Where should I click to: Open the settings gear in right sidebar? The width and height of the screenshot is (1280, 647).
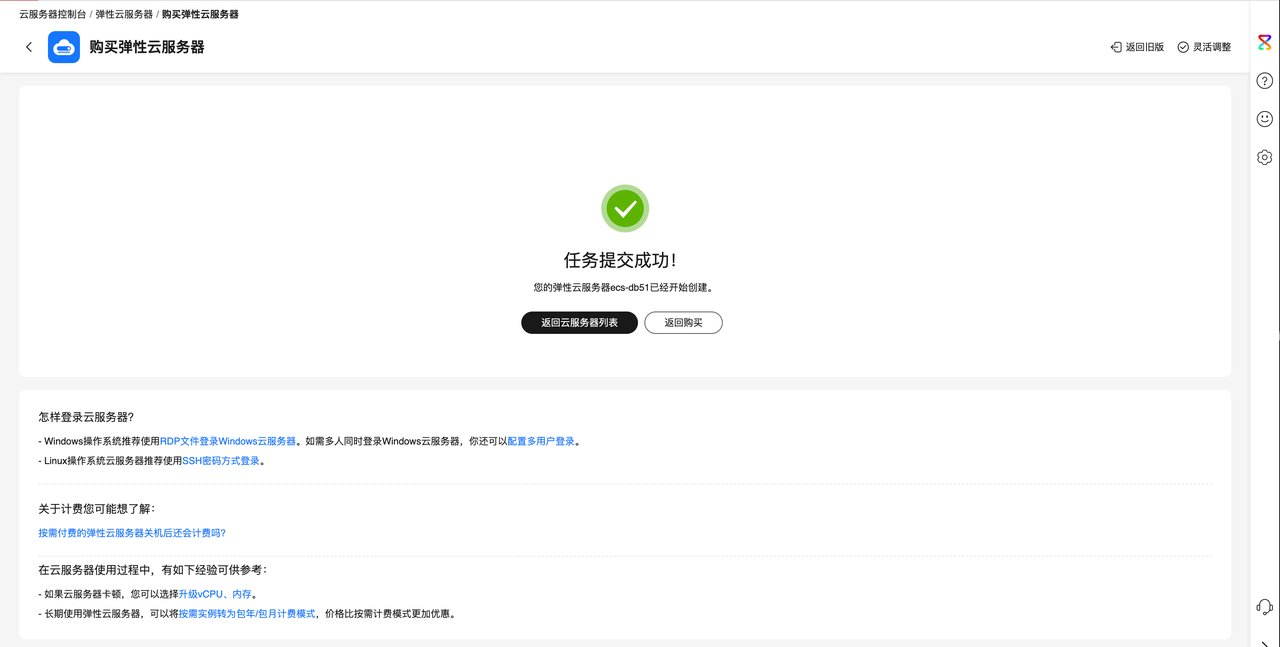(x=1265, y=157)
